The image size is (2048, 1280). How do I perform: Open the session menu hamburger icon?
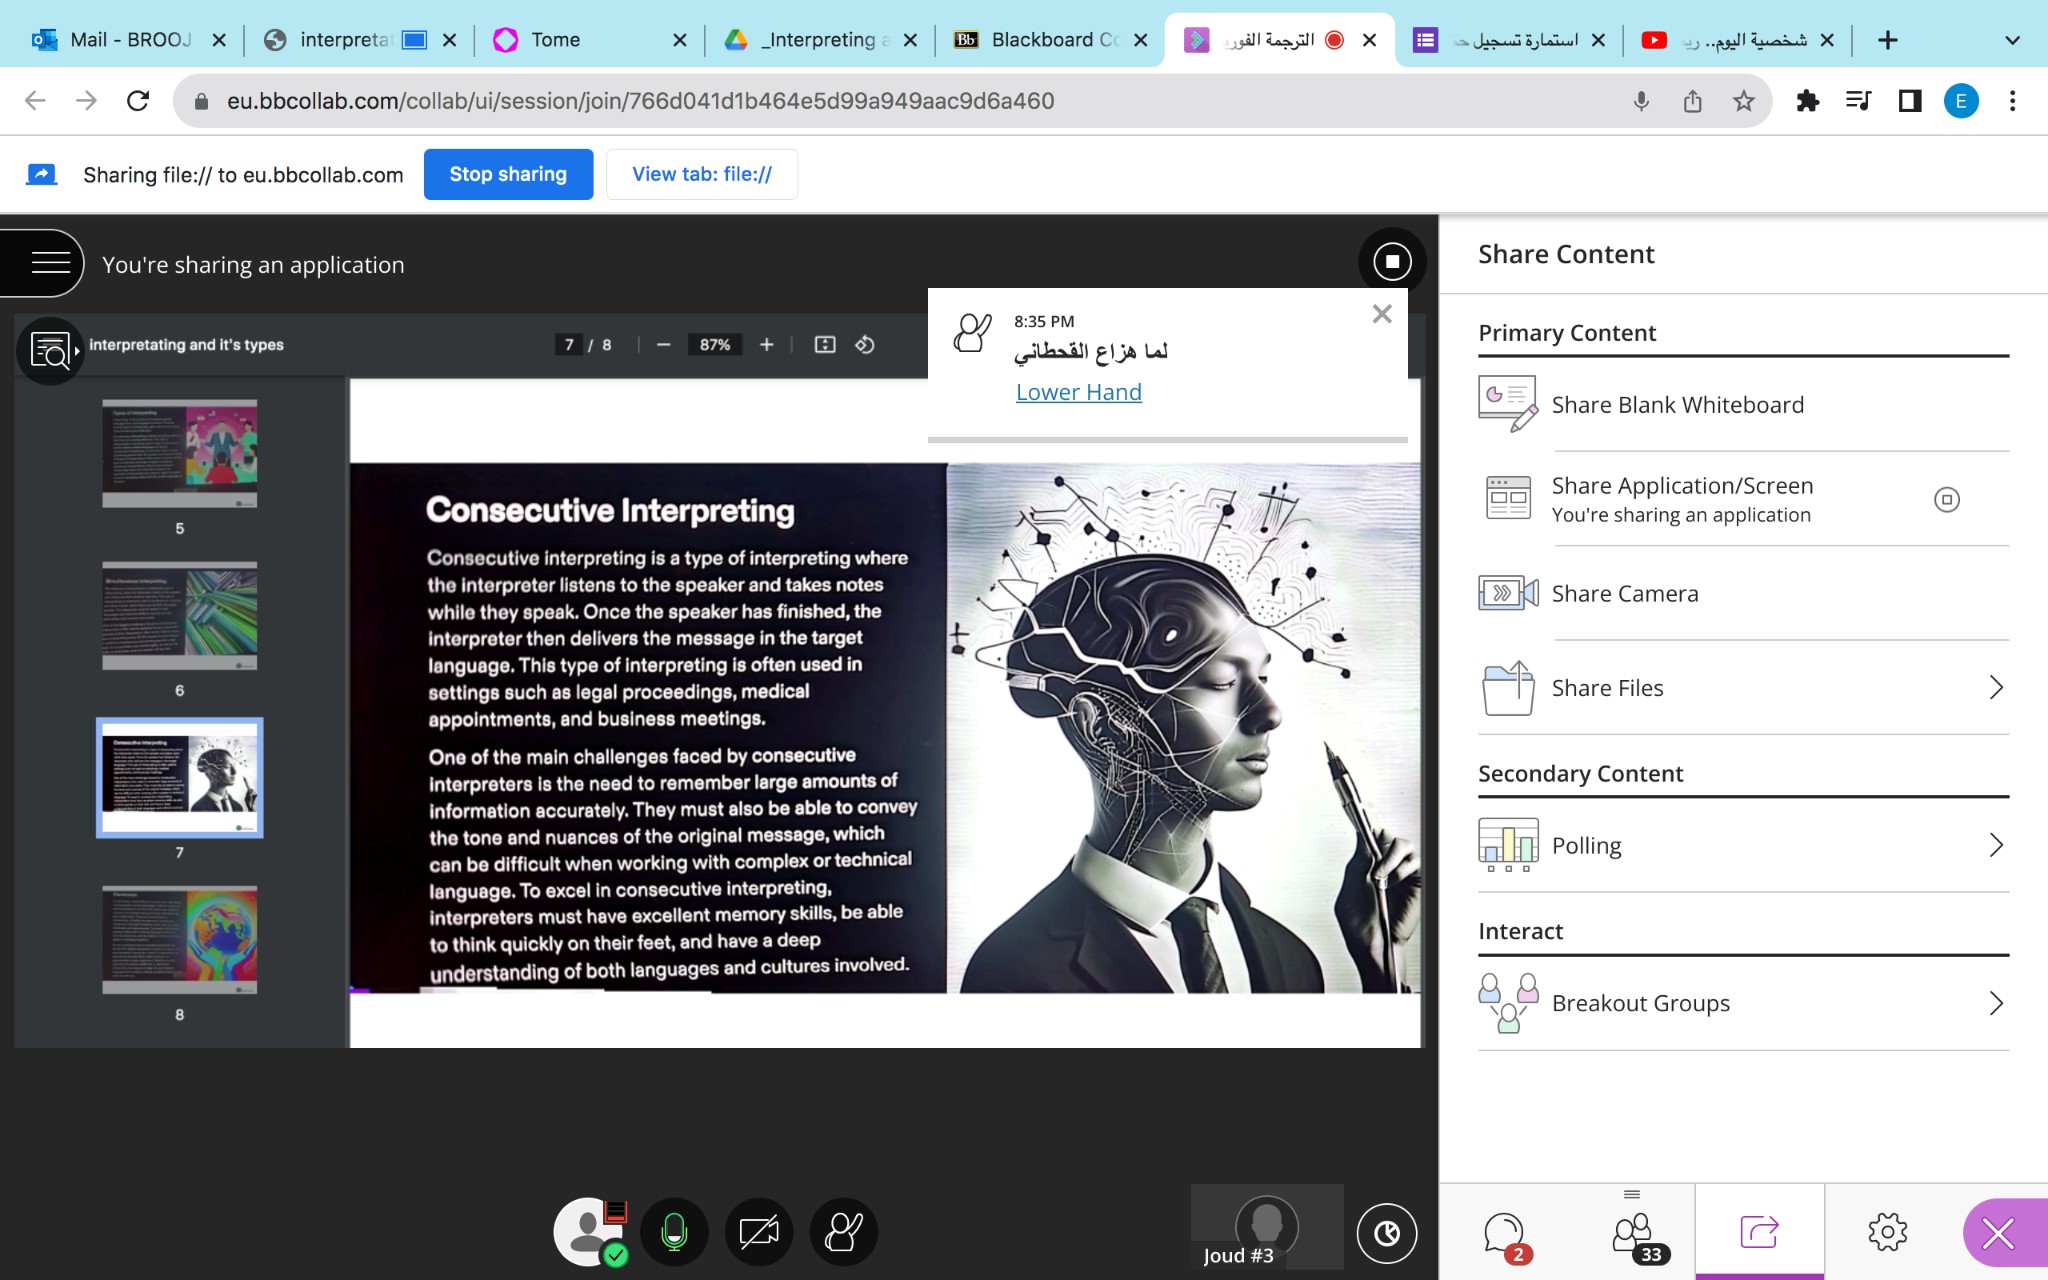[50, 263]
